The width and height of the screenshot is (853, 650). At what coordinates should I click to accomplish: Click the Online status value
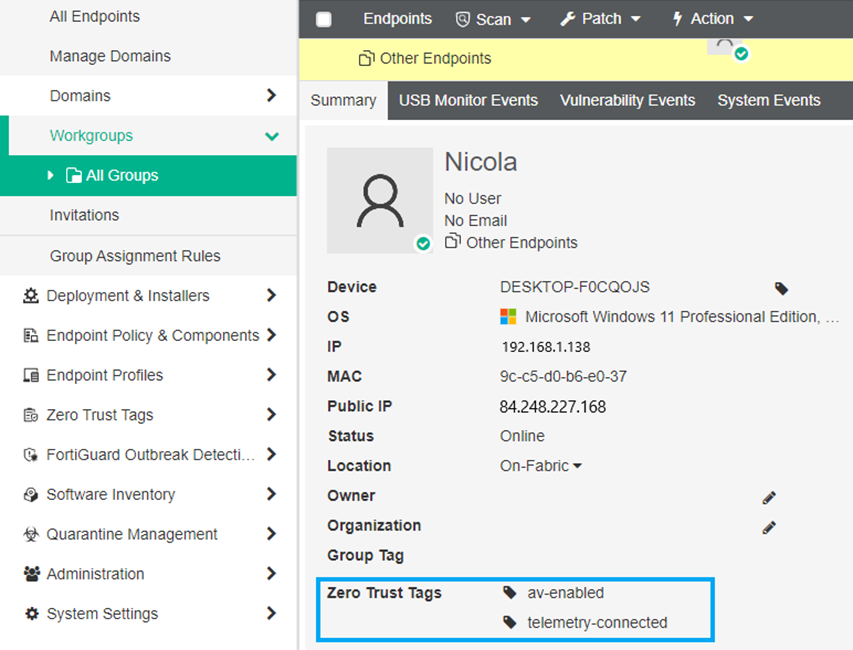point(522,436)
